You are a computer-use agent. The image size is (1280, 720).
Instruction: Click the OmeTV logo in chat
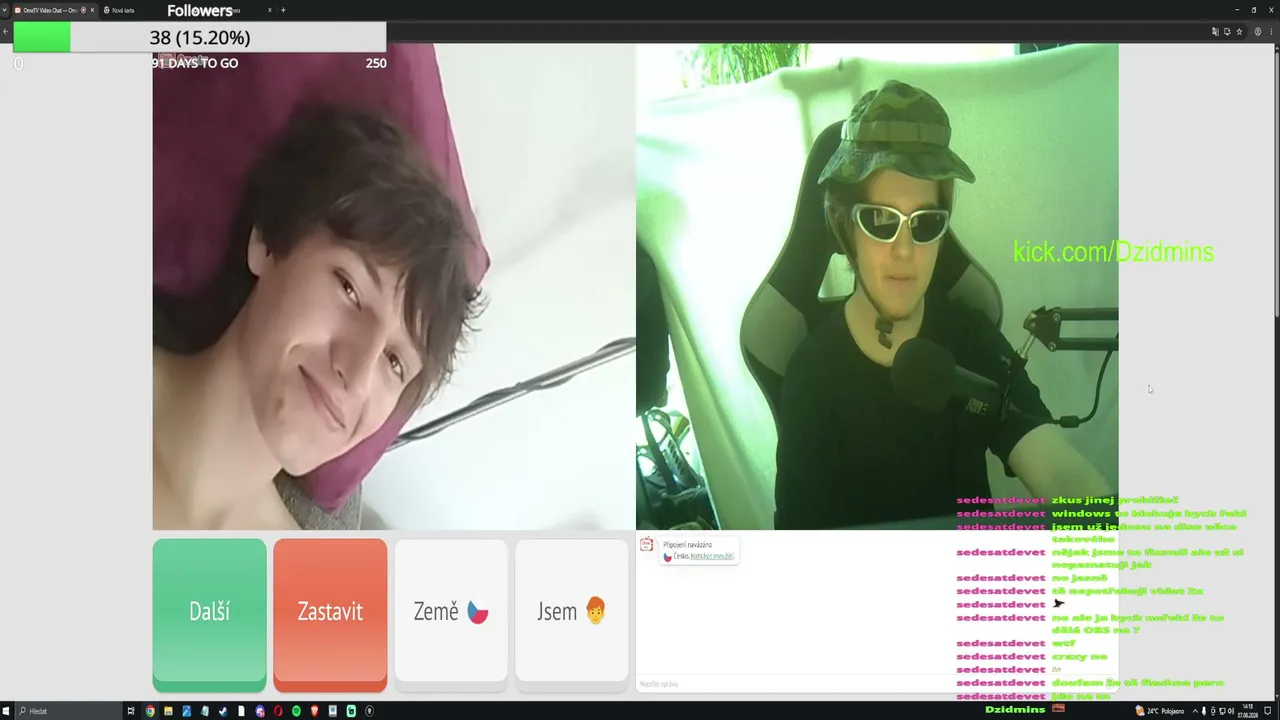(x=646, y=544)
